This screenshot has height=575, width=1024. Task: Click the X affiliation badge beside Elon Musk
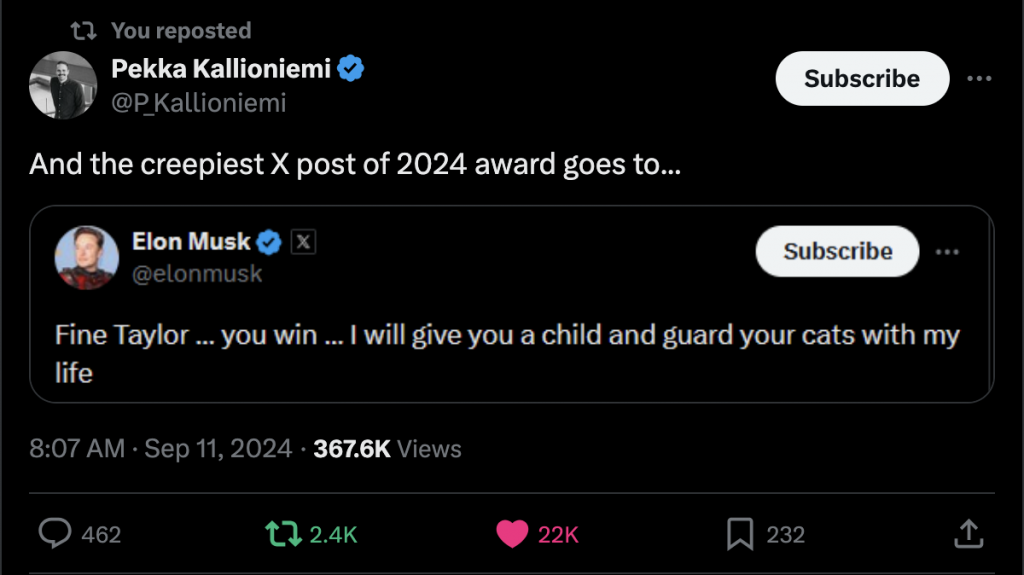pyautogui.click(x=303, y=241)
